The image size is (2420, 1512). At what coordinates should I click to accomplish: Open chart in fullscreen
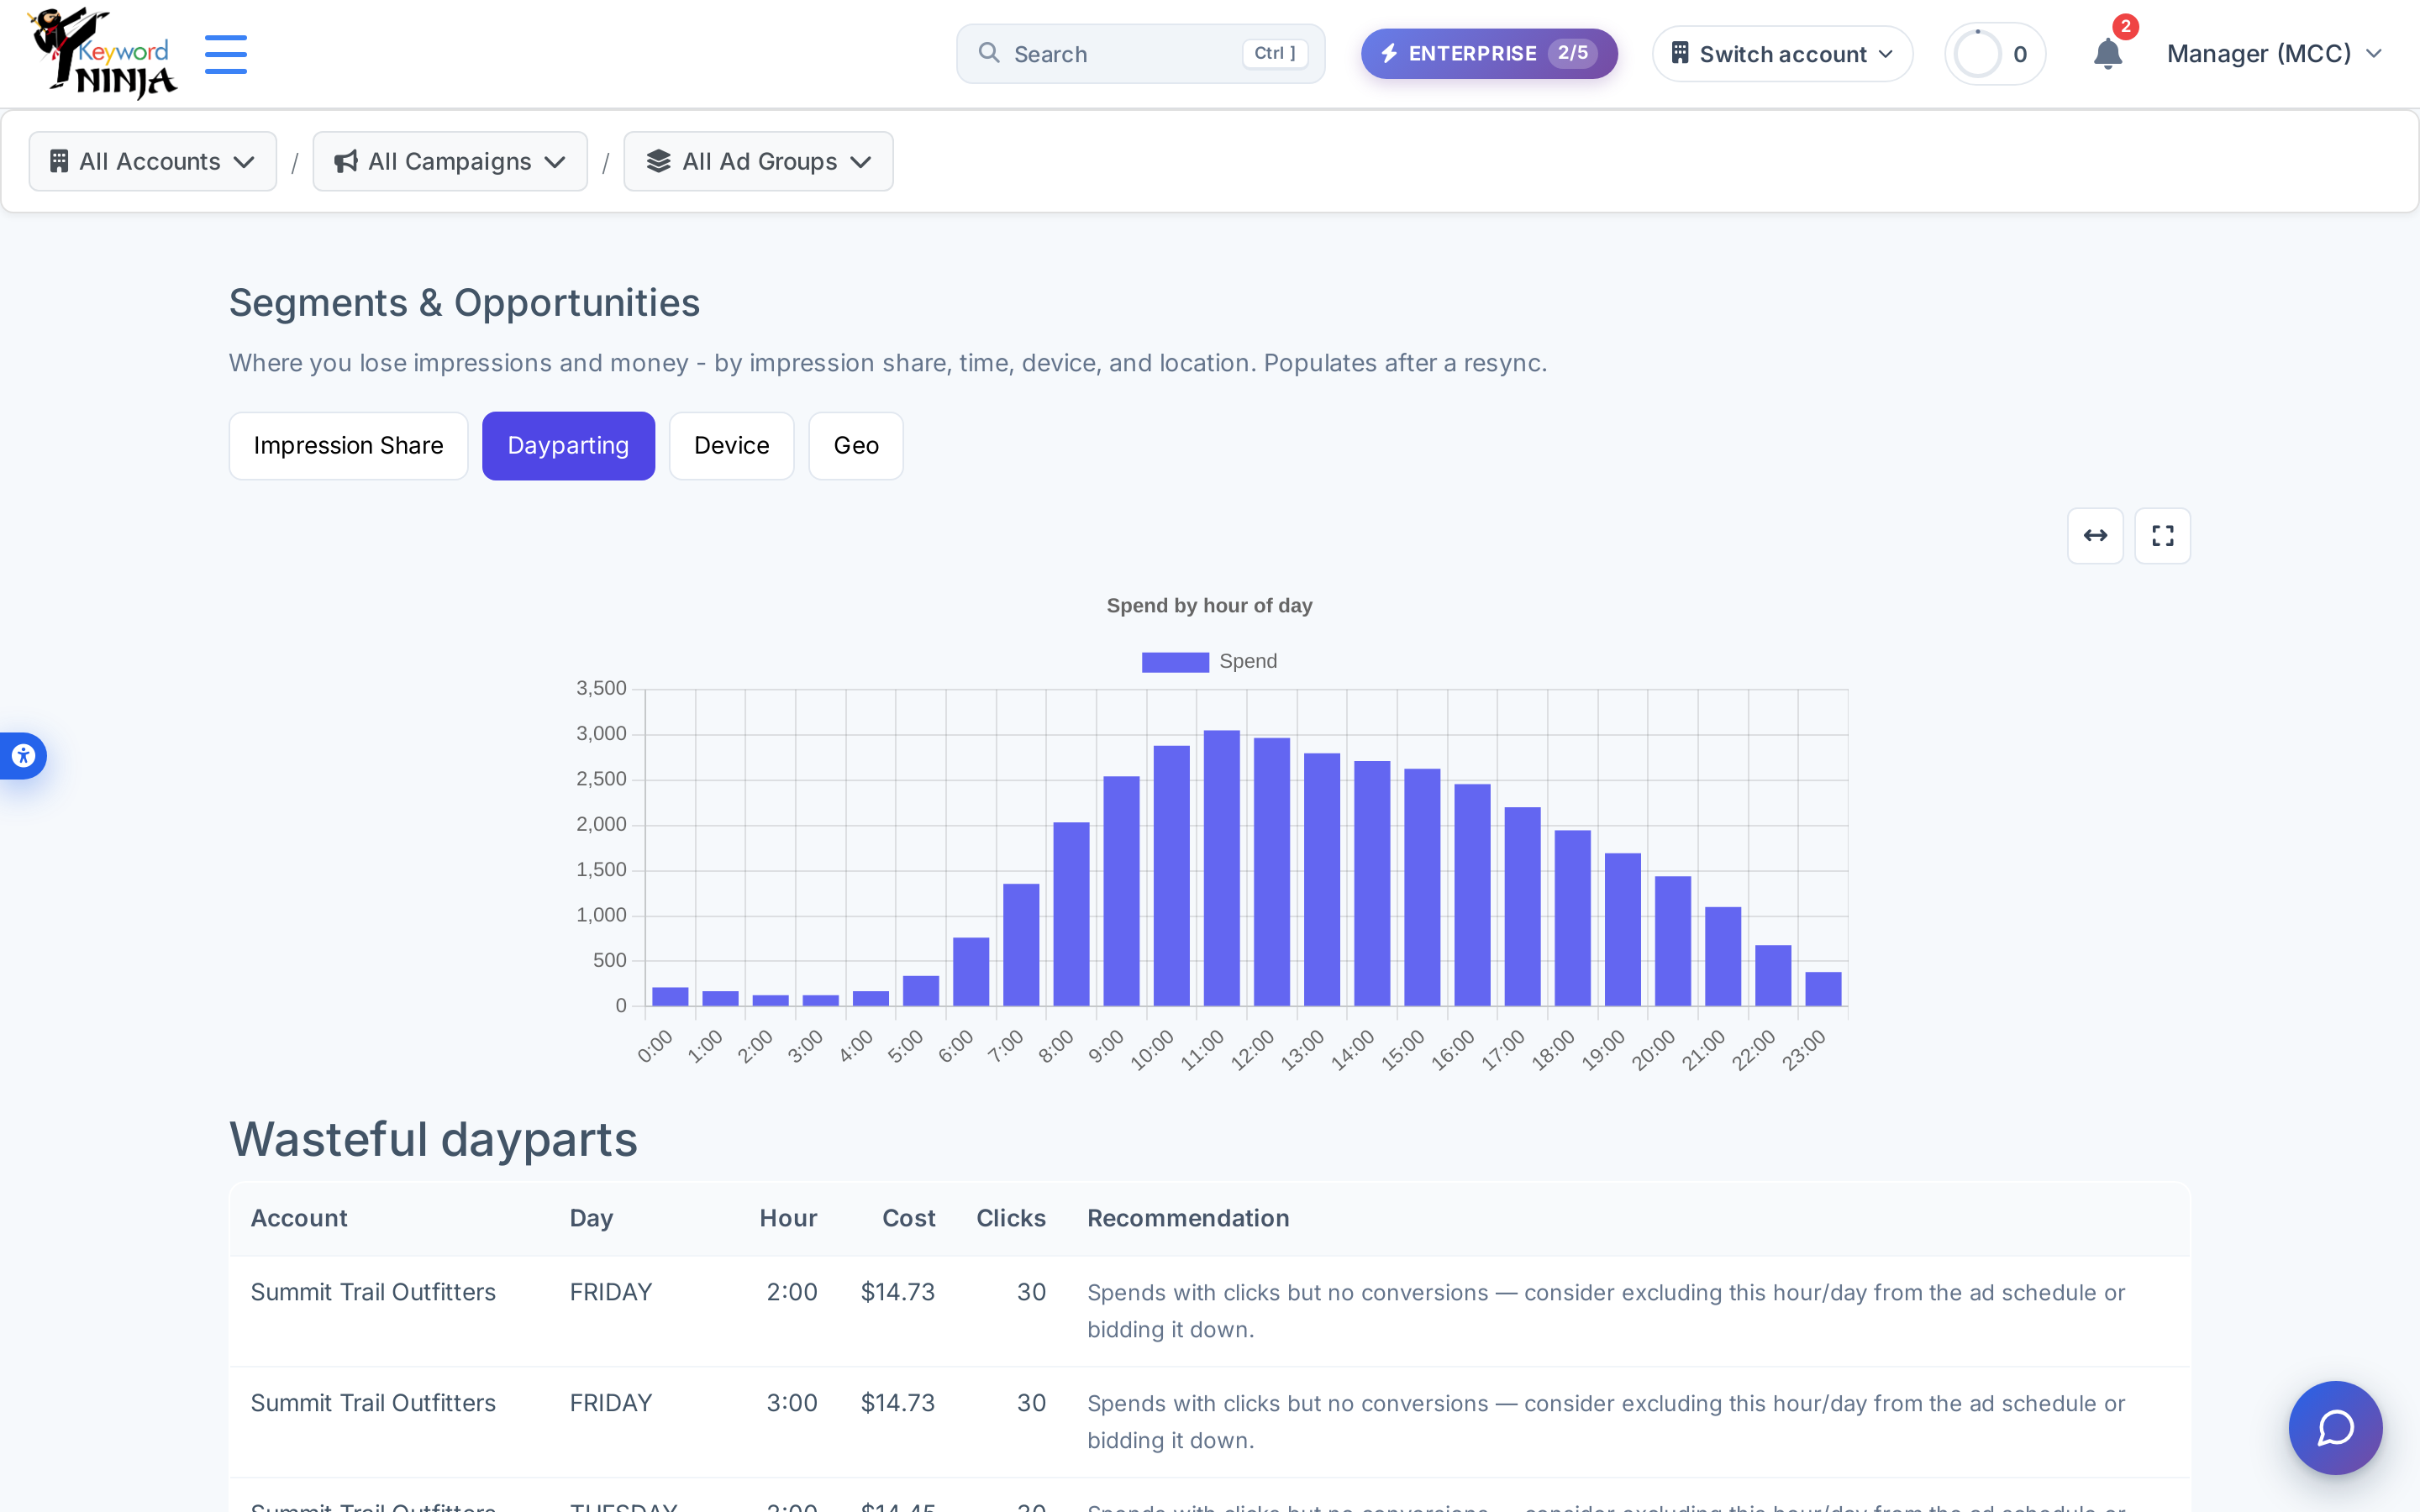coord(2162,536)
